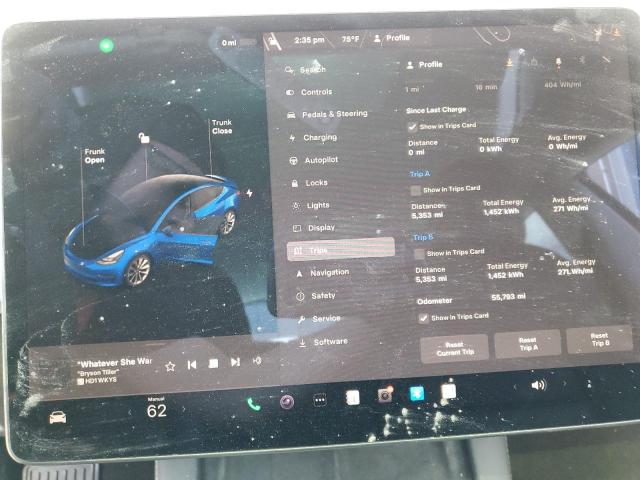Tap the 75°F outside temperature reading
This screenshot has width=640, height=480.
pyautogui.click(x=351, y=39)
